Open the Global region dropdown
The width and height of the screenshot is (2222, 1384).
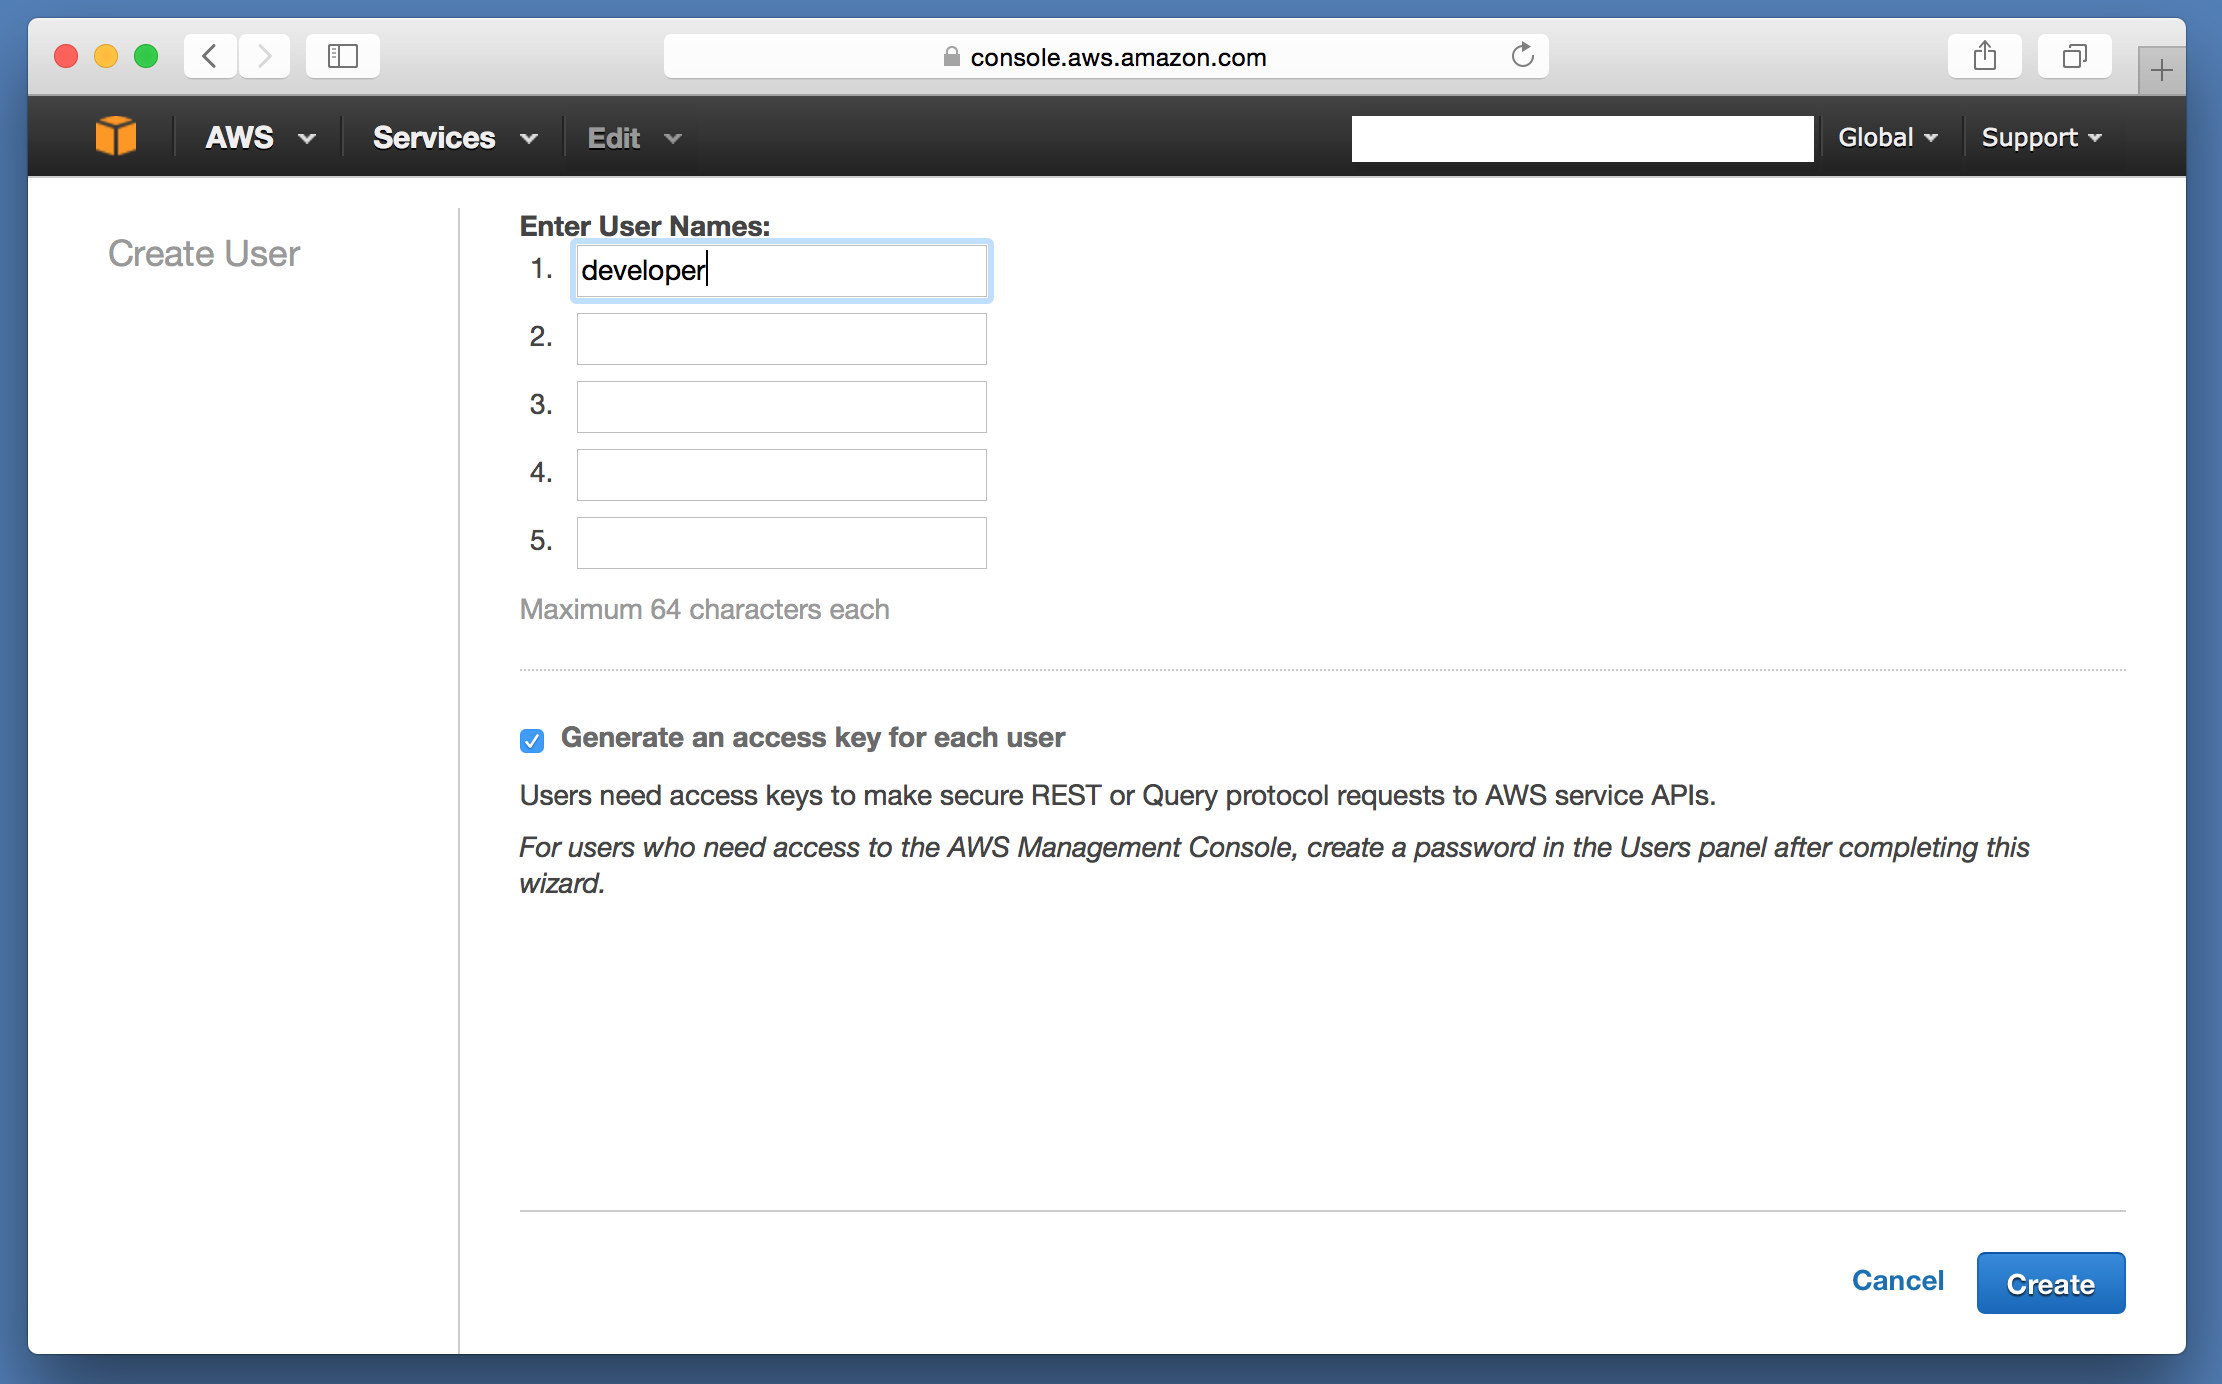tap(1887, 137)
